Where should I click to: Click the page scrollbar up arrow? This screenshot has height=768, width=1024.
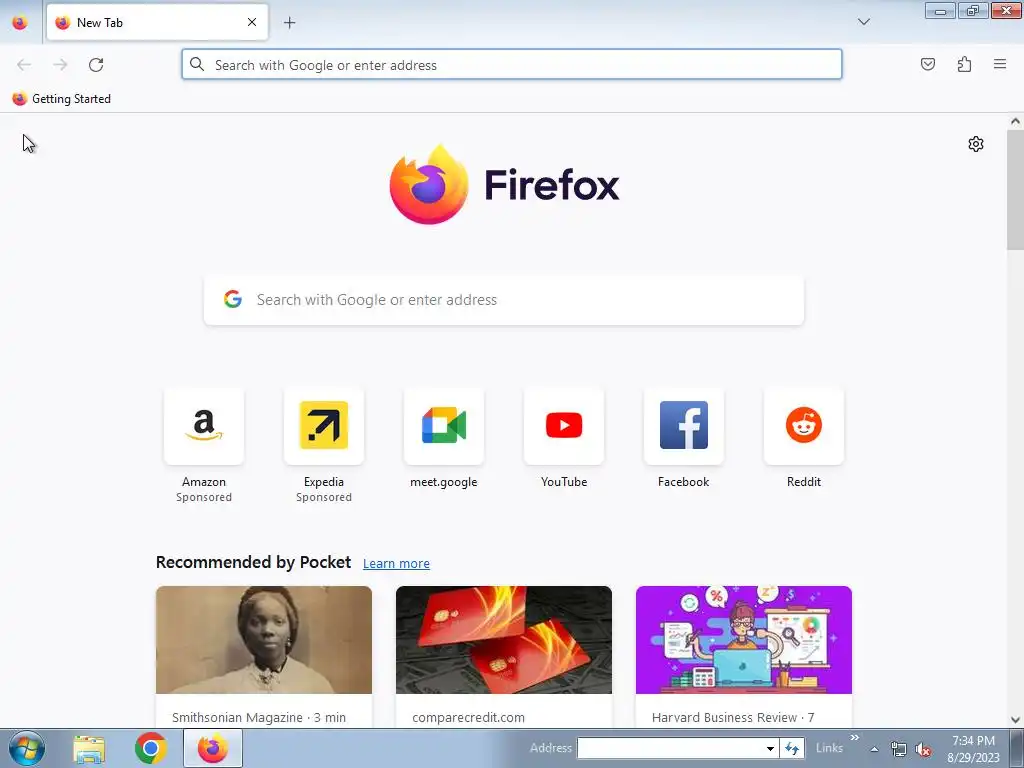tap(1015, 121)
